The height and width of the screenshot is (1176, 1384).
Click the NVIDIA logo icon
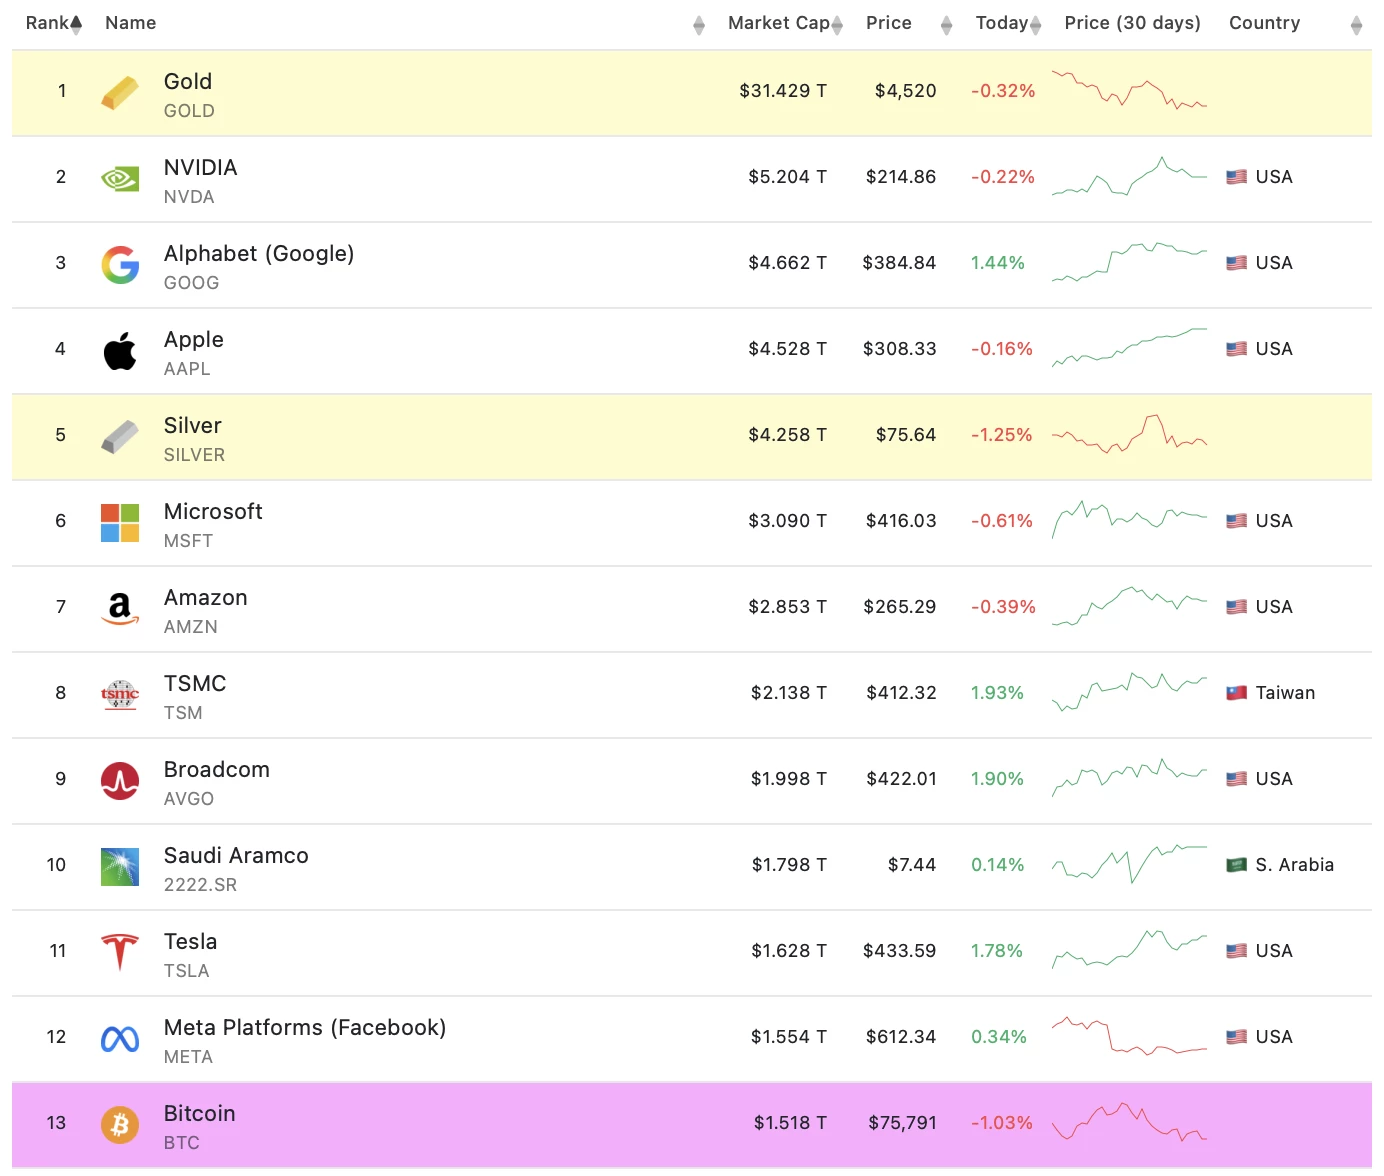pyautogui.click(x=120, y=179)
